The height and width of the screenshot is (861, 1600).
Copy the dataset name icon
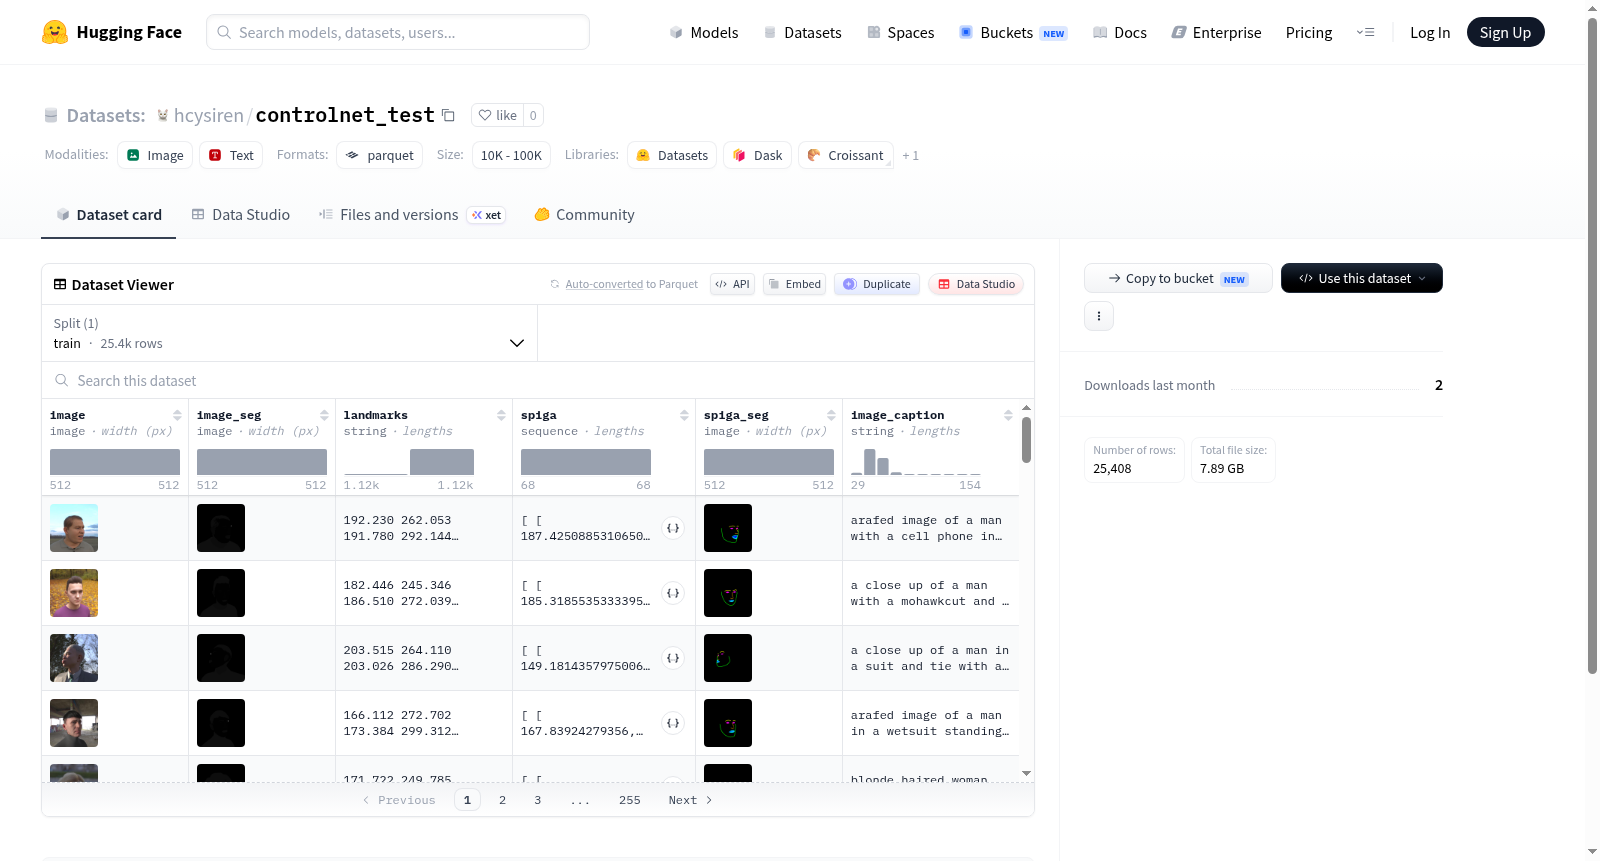coord(448,116)
